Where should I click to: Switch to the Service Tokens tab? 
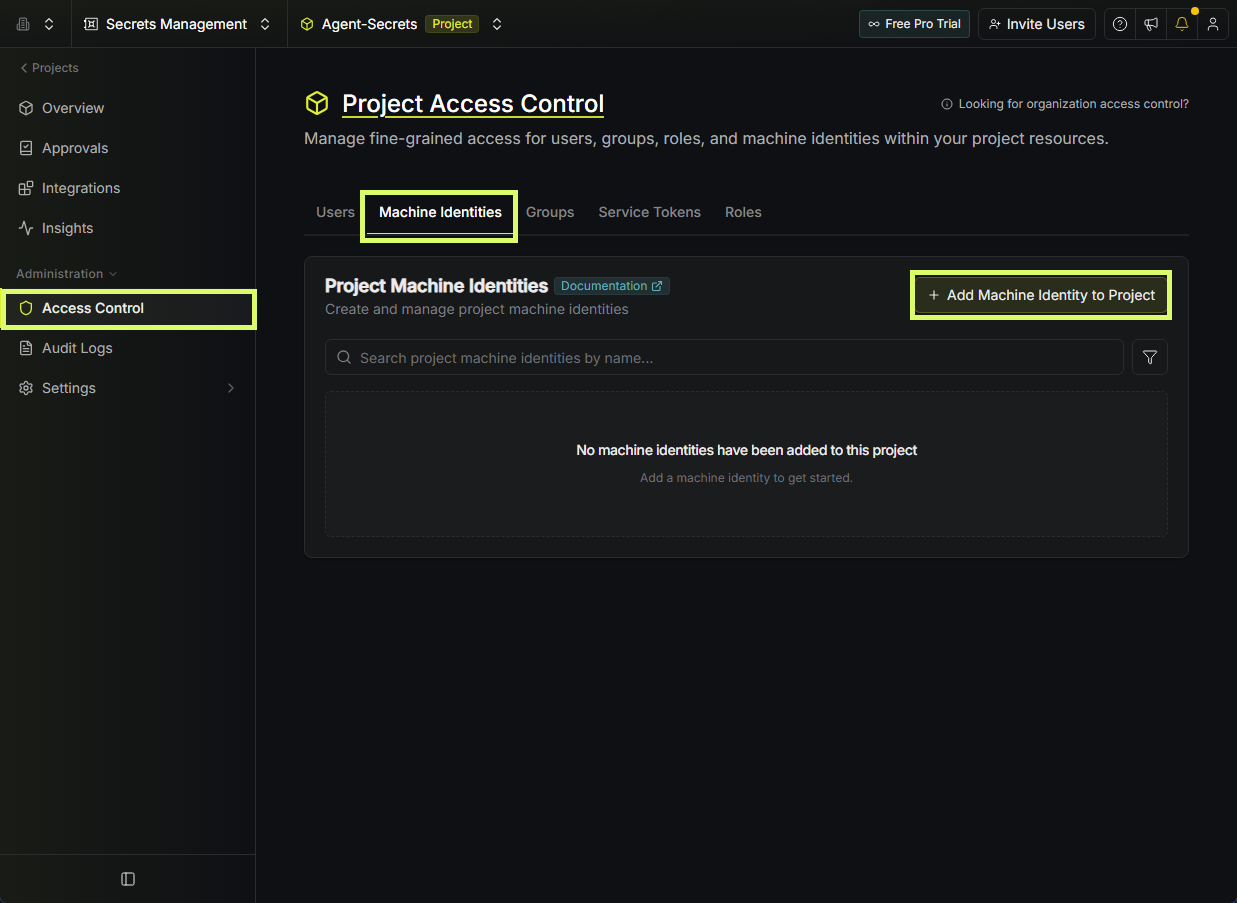click(x=649, y=212)
